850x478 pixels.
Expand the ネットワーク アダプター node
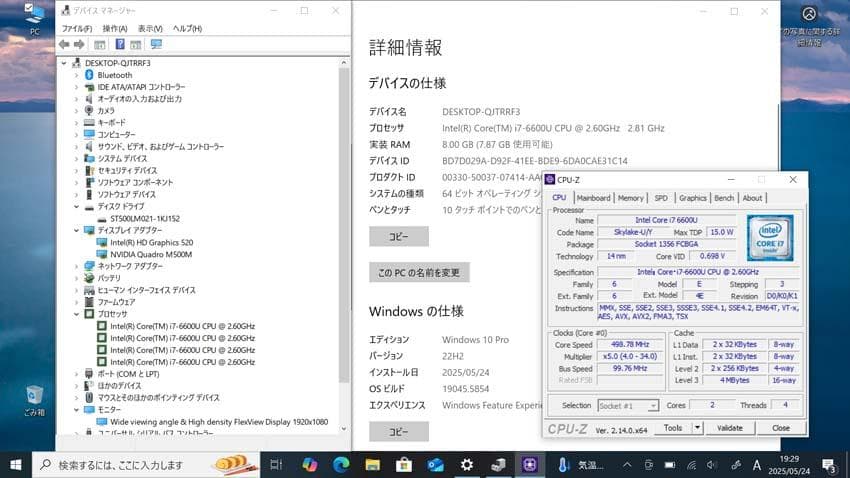76,266
